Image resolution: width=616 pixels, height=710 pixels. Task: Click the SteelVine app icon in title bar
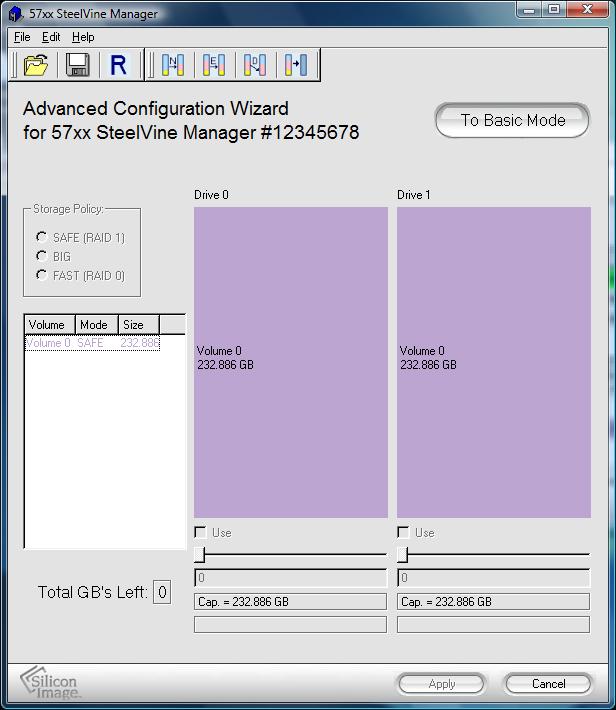tap(16, 14)
